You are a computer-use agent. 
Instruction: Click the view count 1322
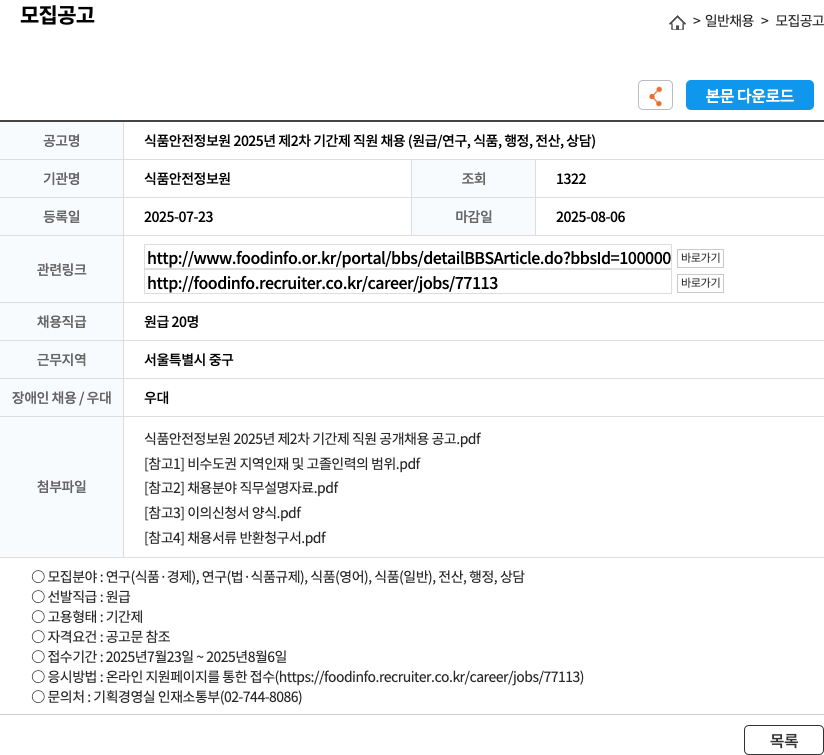coord(571,179)
